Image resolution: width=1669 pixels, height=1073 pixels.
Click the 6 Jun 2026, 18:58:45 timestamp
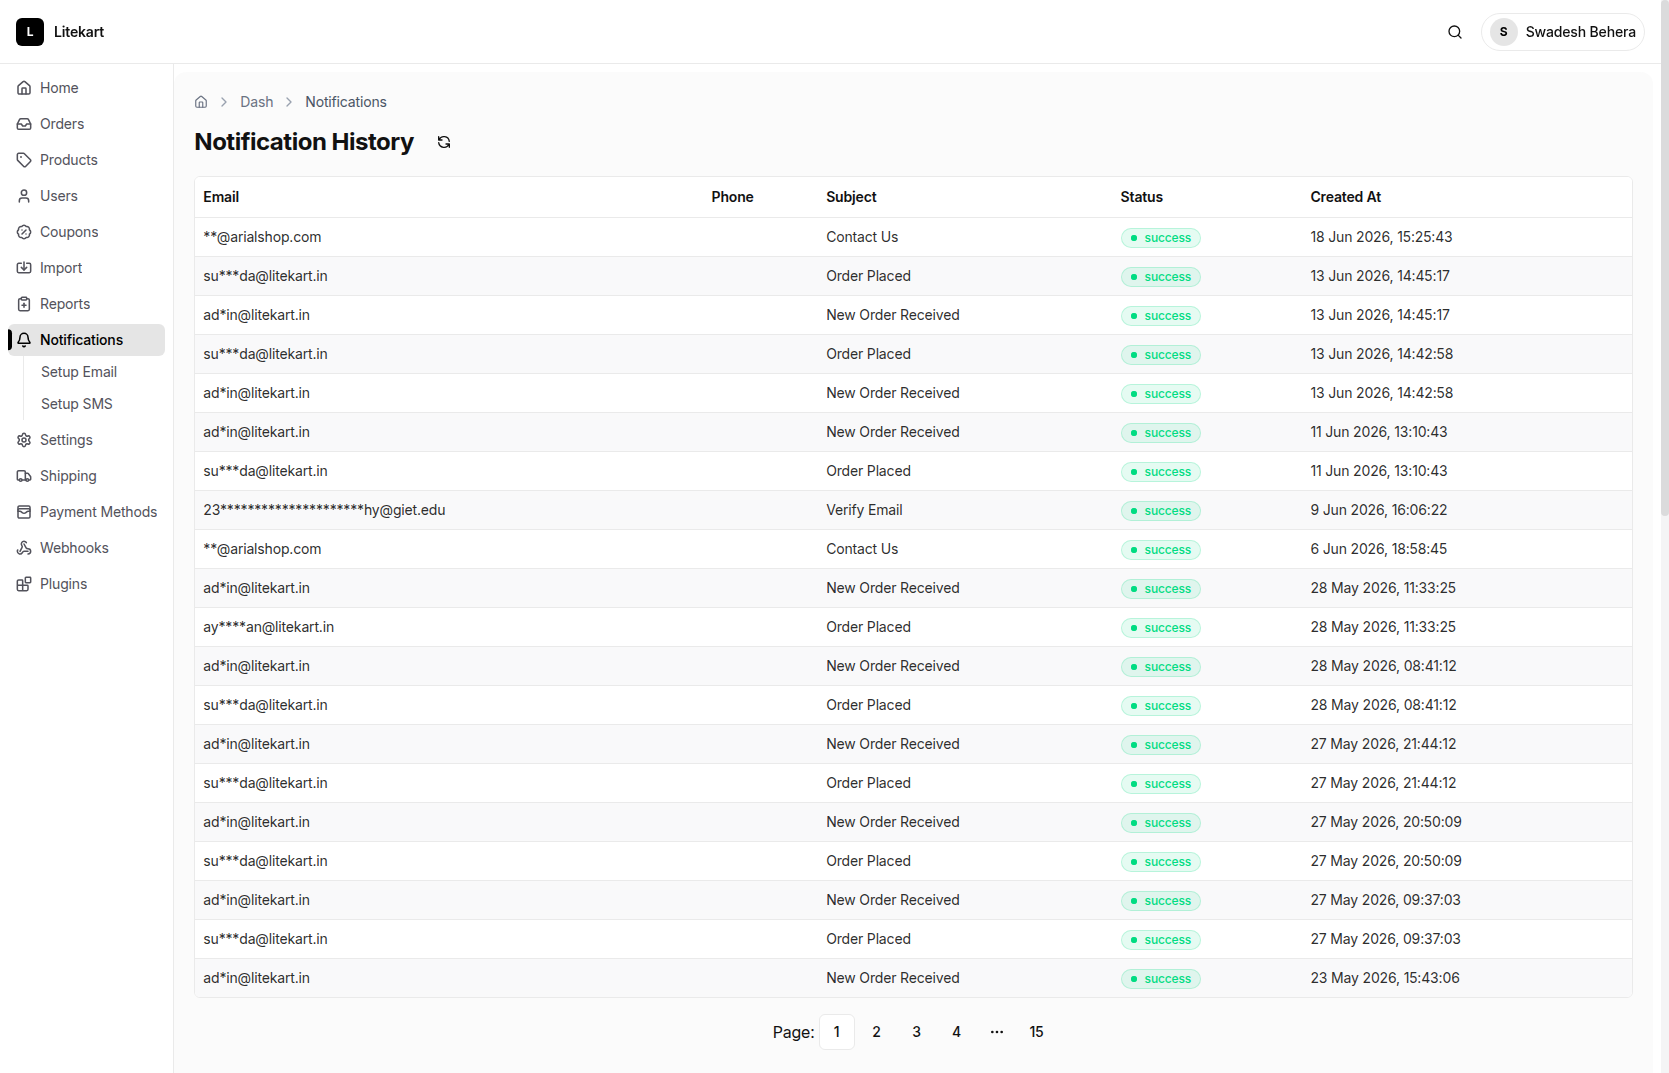tap(1379, 549)
